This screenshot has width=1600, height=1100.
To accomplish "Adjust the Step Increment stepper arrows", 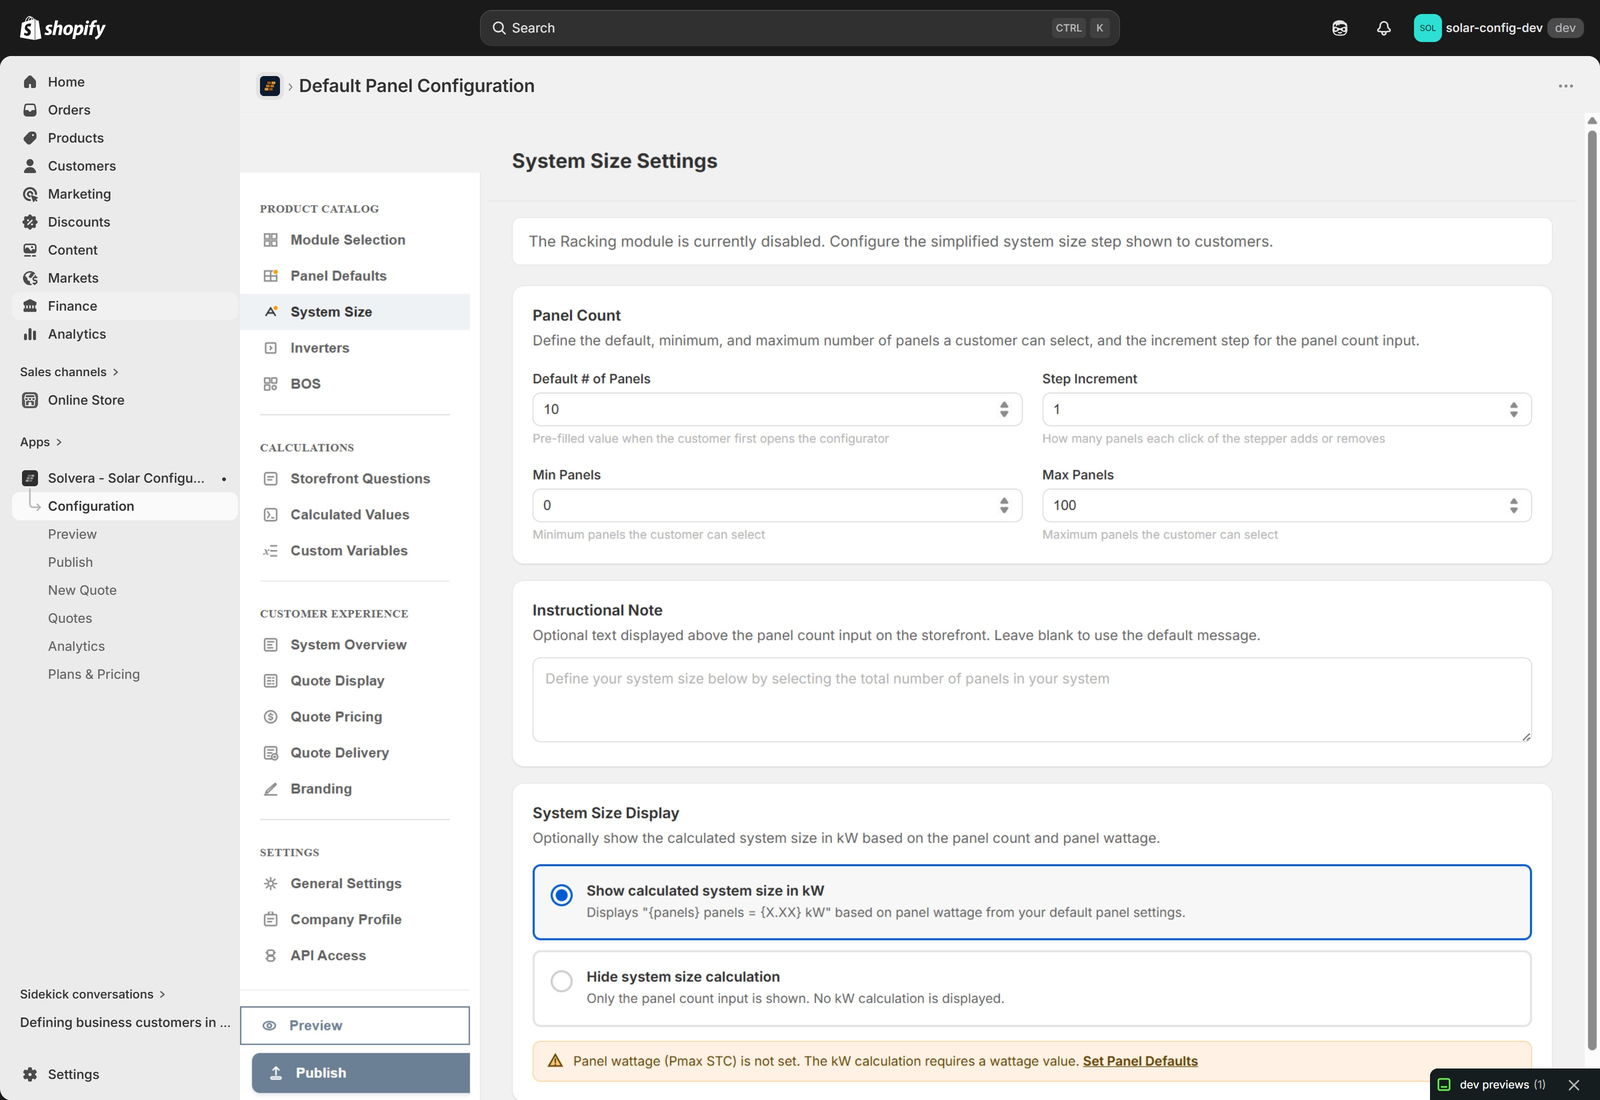I will (x=1514, y=409).
